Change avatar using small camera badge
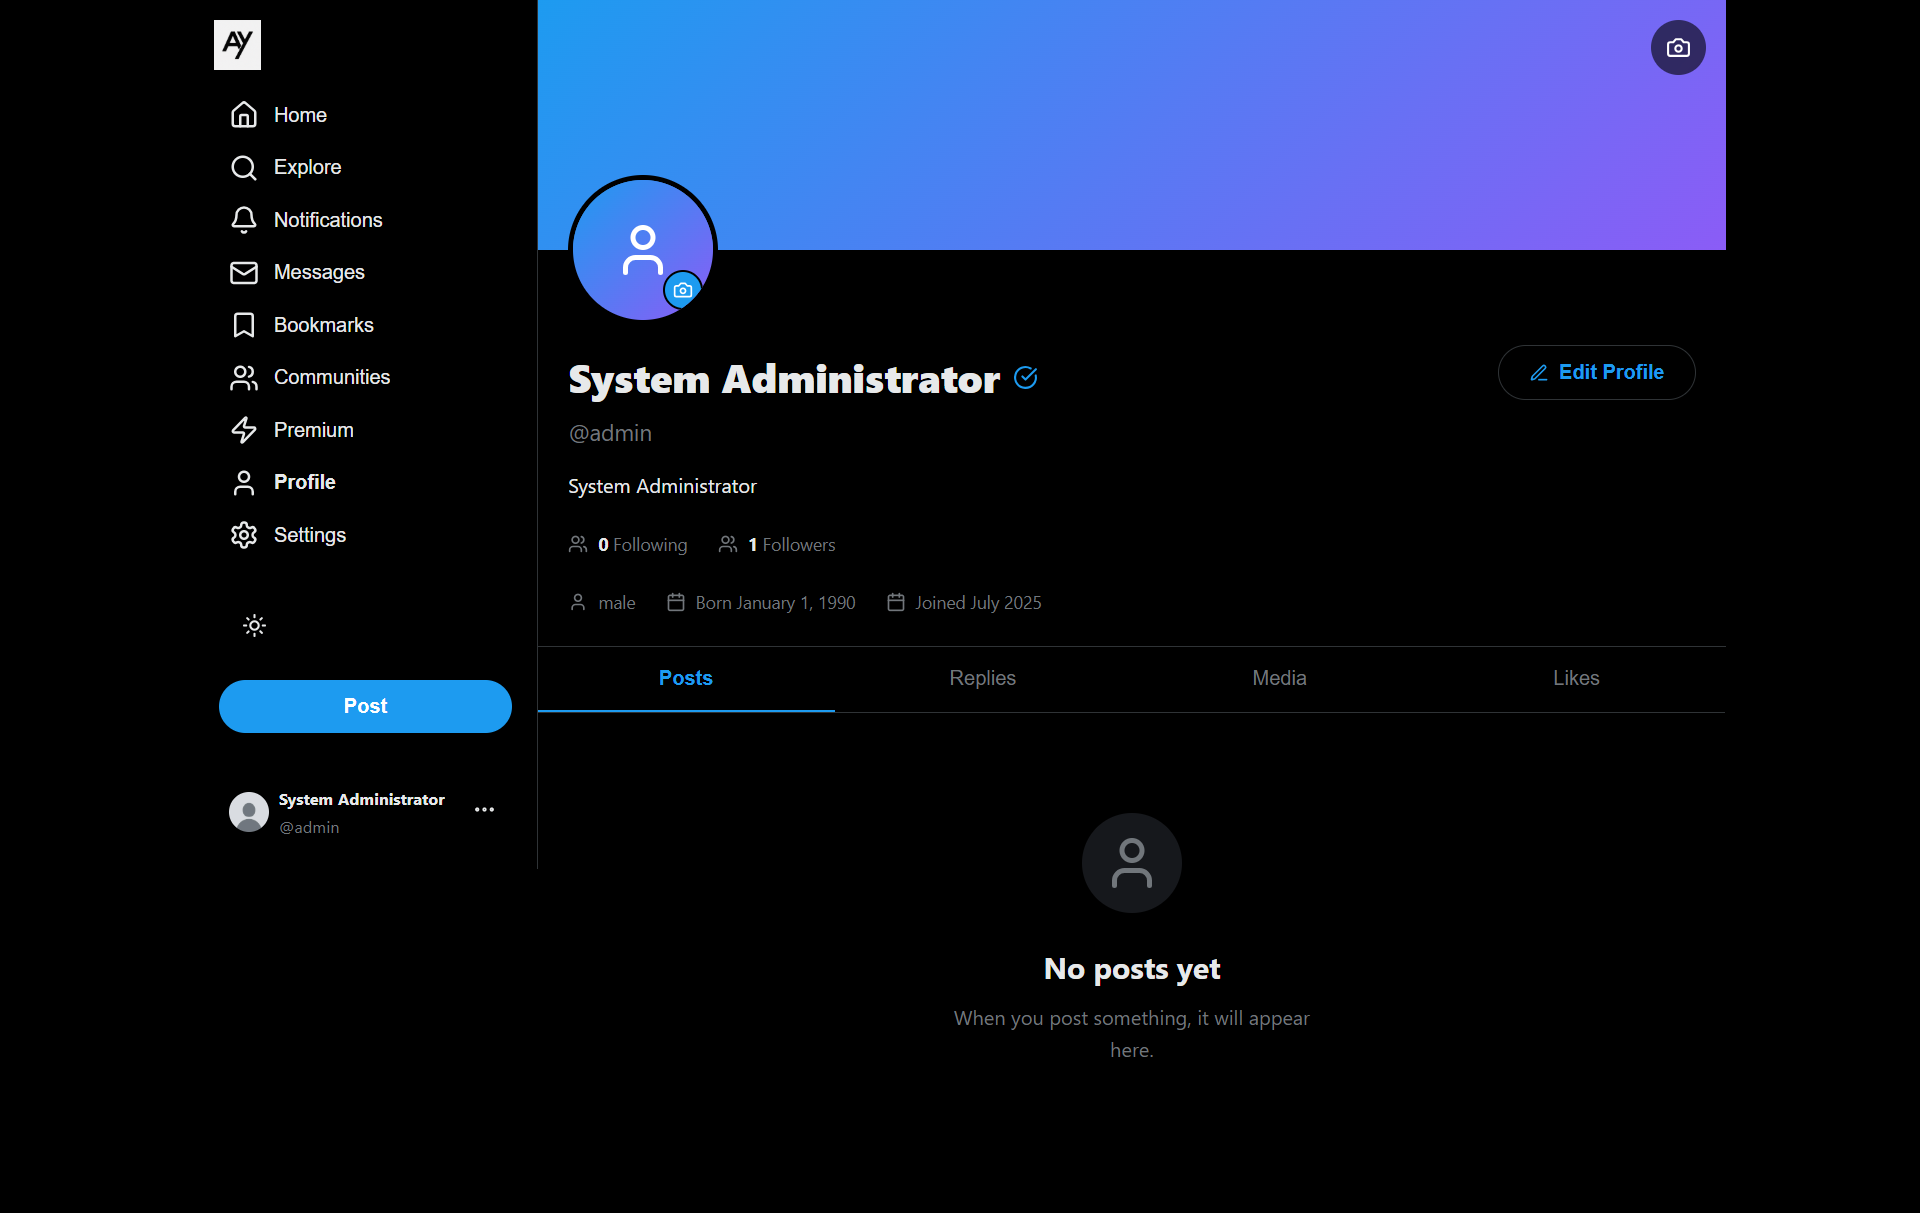The image size is (1920, 1213). click(x=683, y=291)
